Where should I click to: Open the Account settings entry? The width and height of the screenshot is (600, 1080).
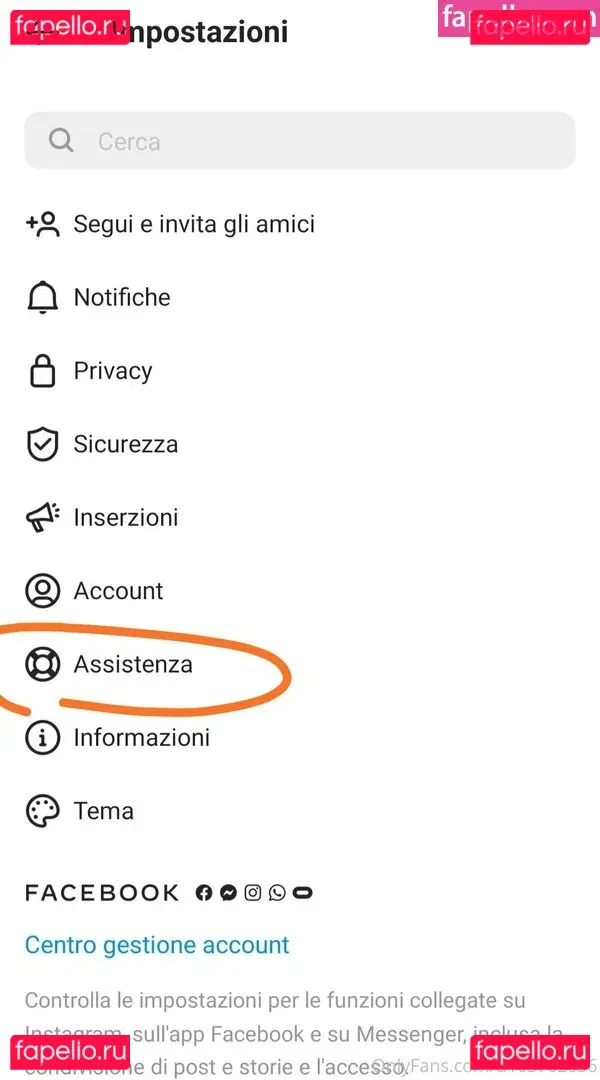117,591
